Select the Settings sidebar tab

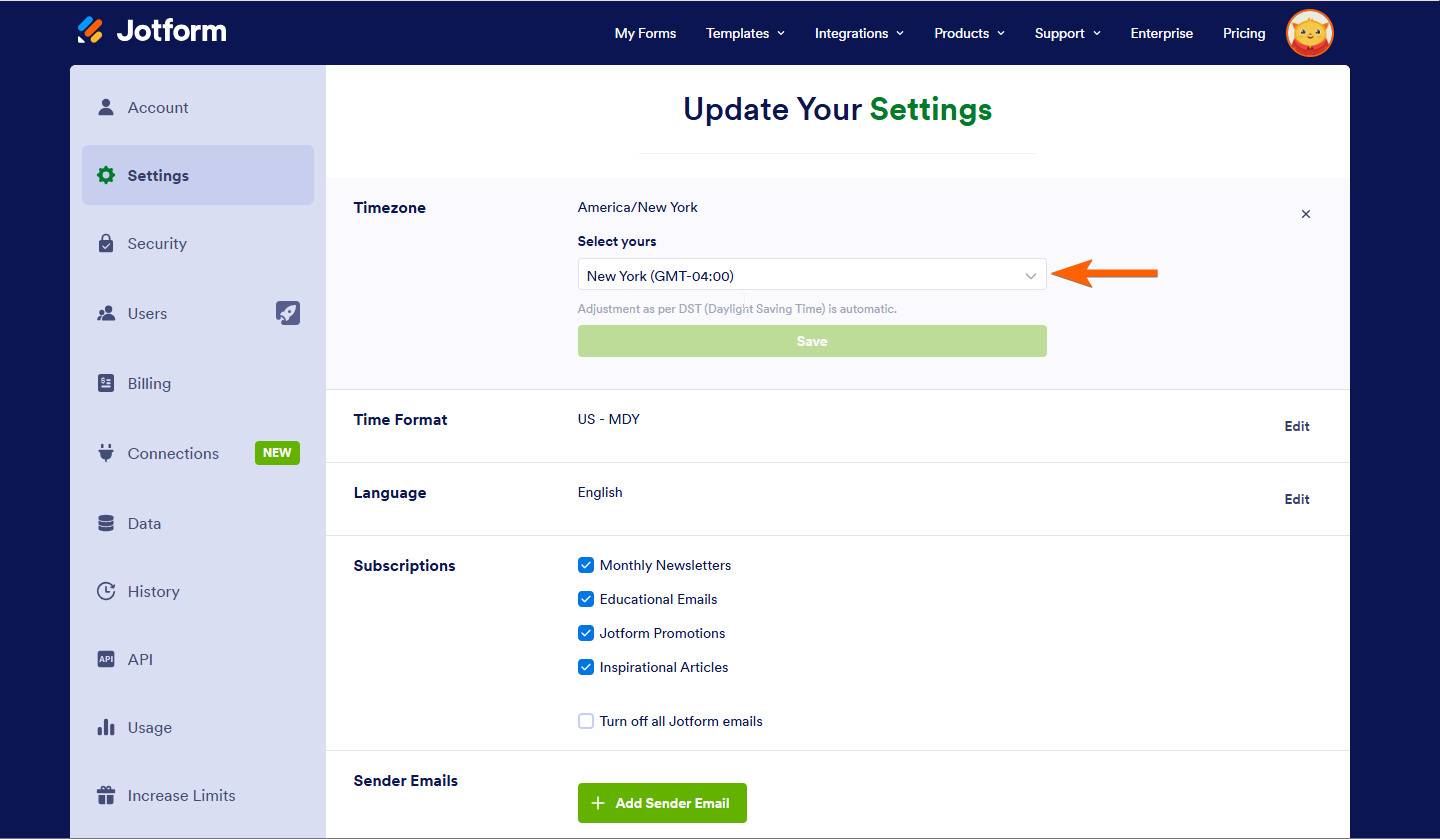point(198,175)
